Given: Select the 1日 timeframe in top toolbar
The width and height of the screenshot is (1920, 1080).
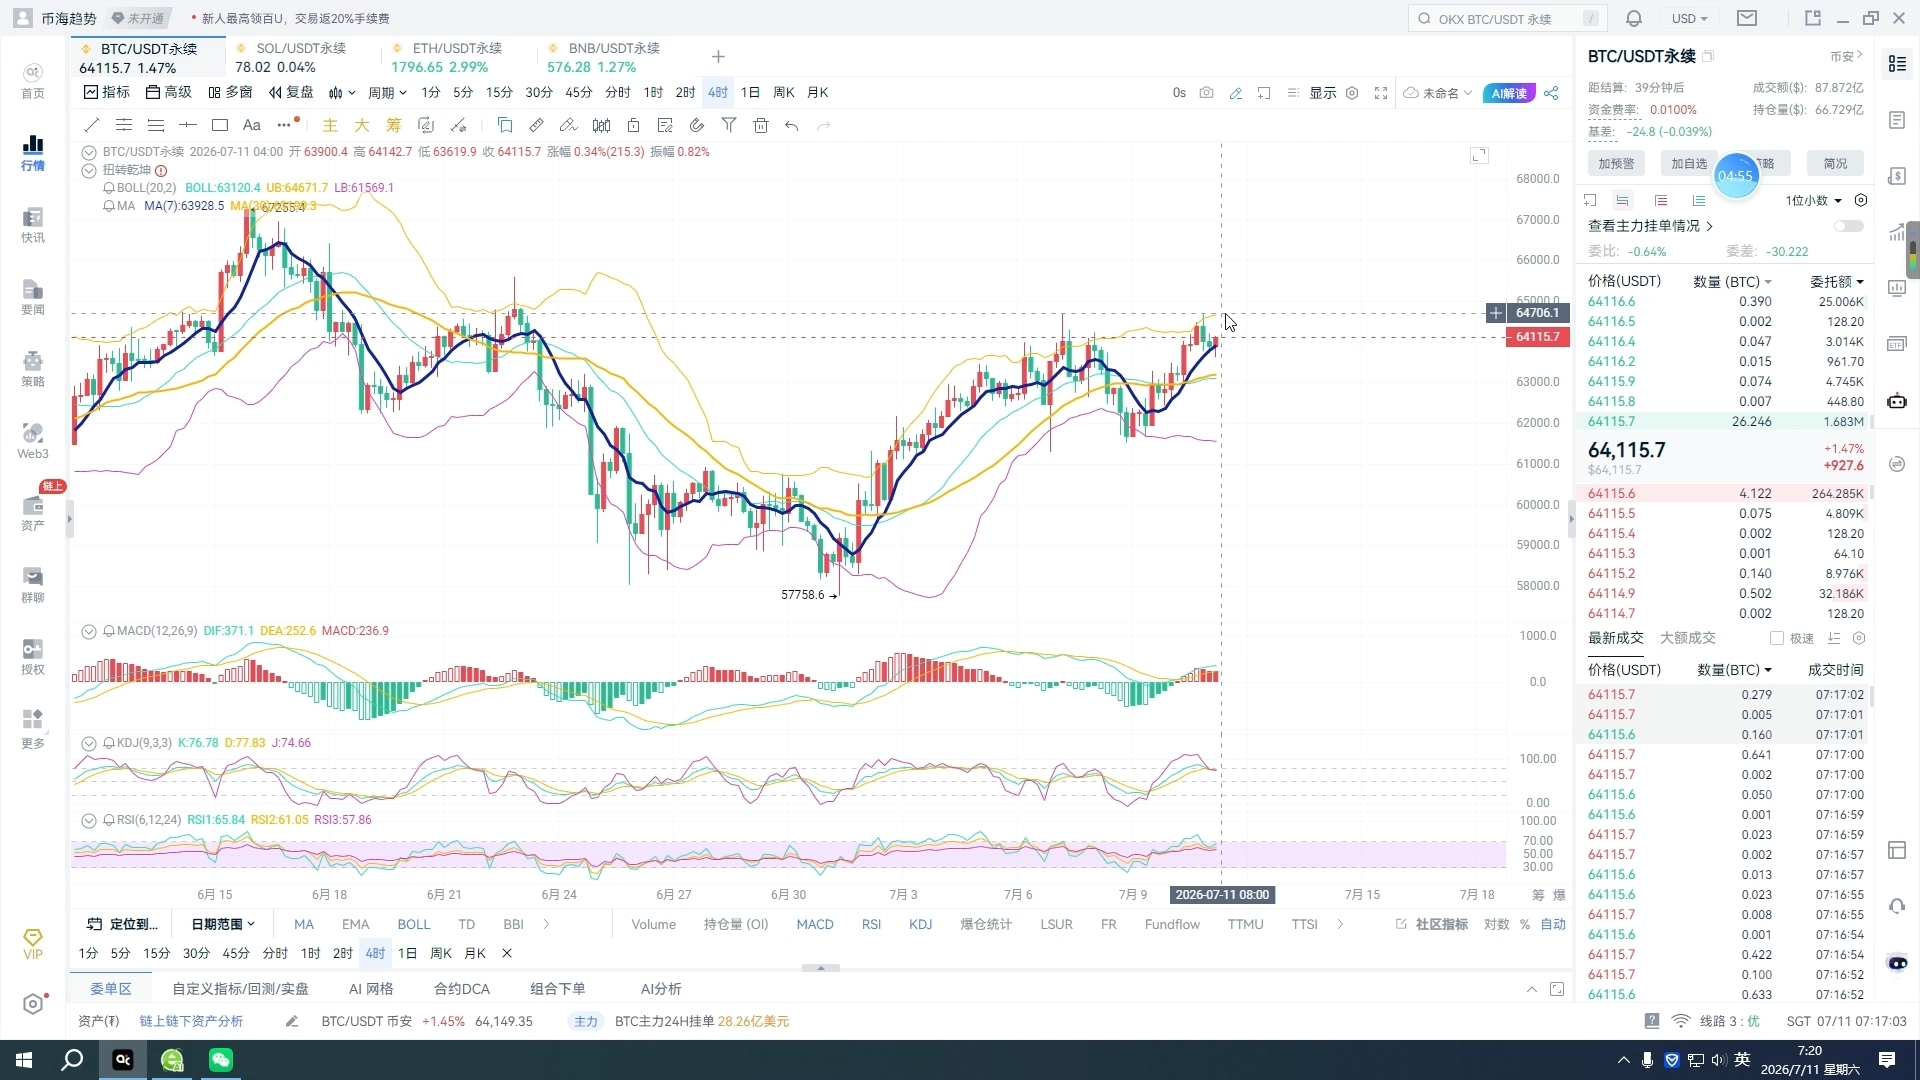Looking at the screenshot, I should 750,93.
